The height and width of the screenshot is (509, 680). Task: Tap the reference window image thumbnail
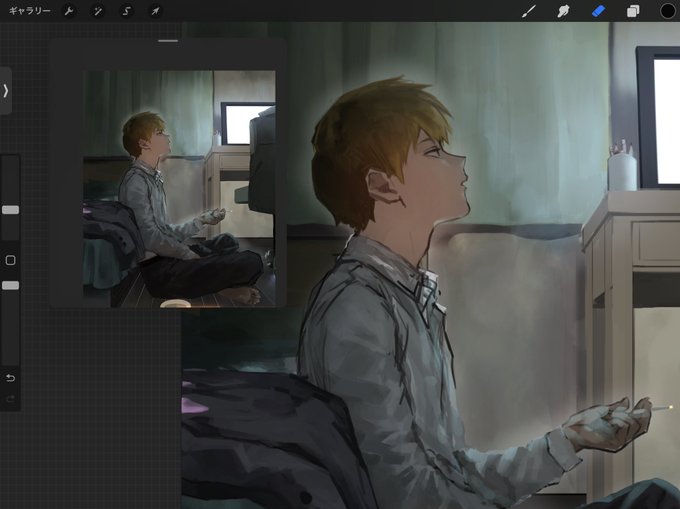pos(179,189)
